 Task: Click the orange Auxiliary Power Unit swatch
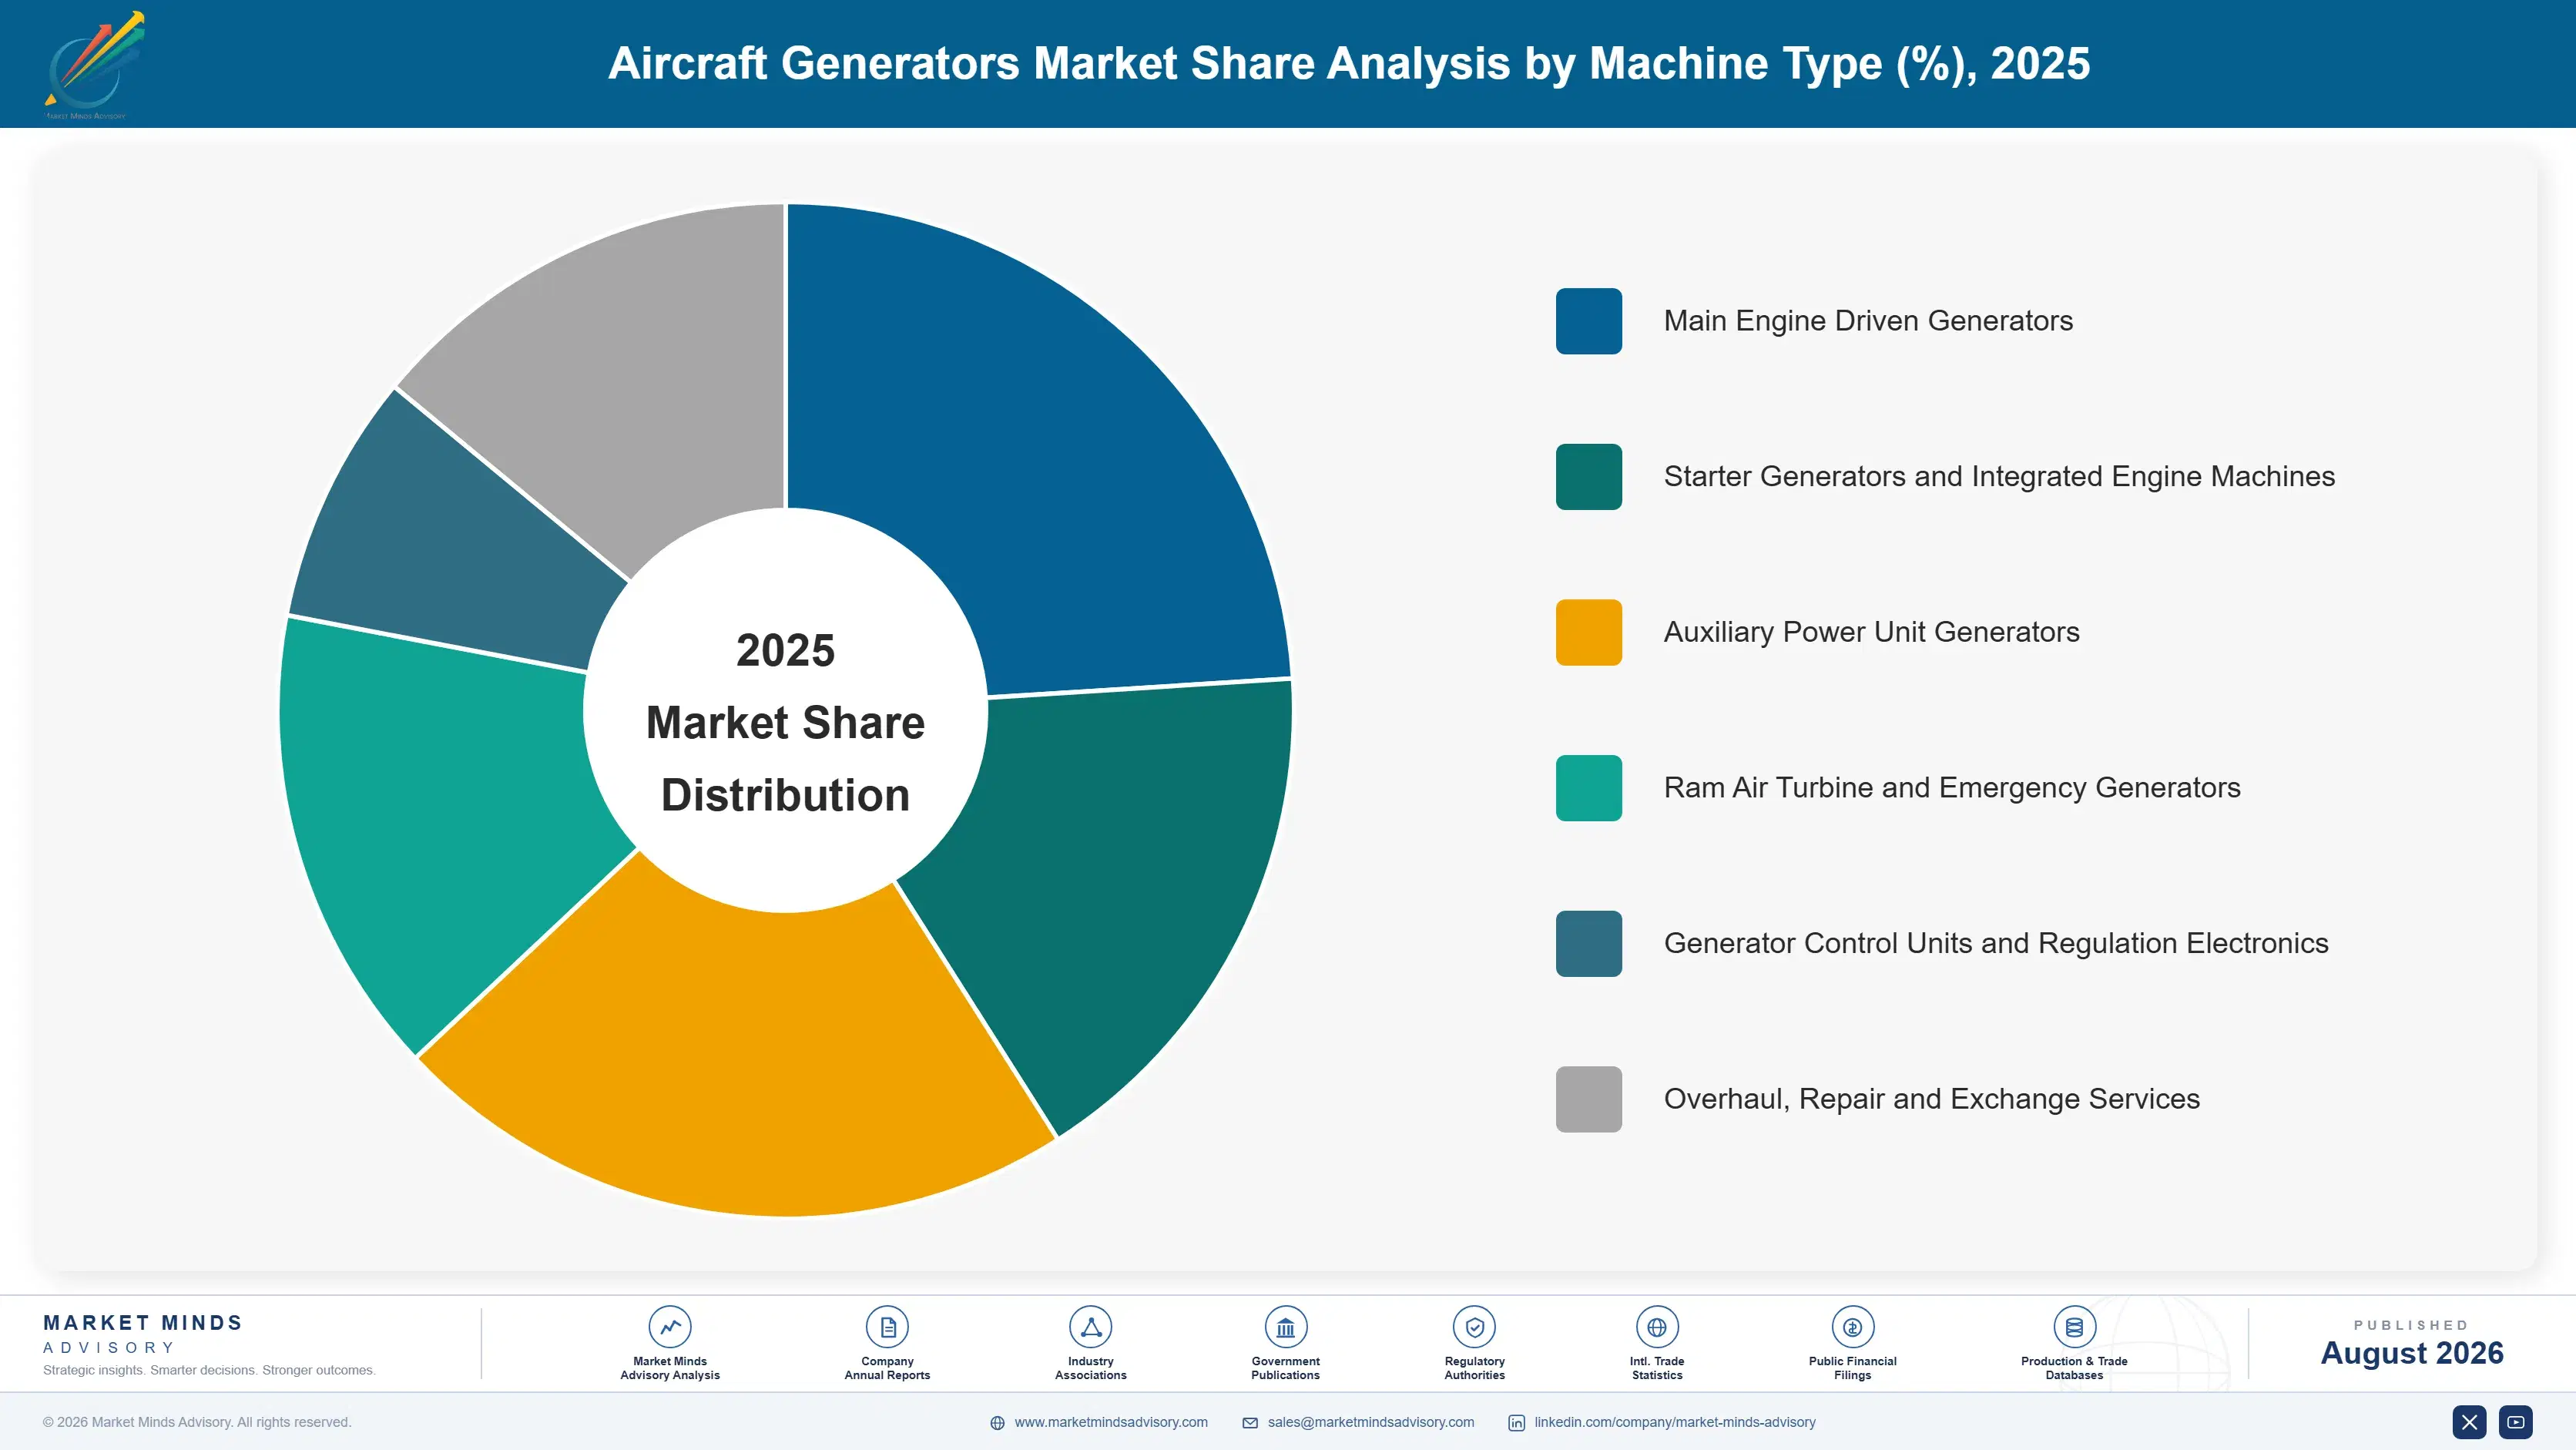[1588, 632]
